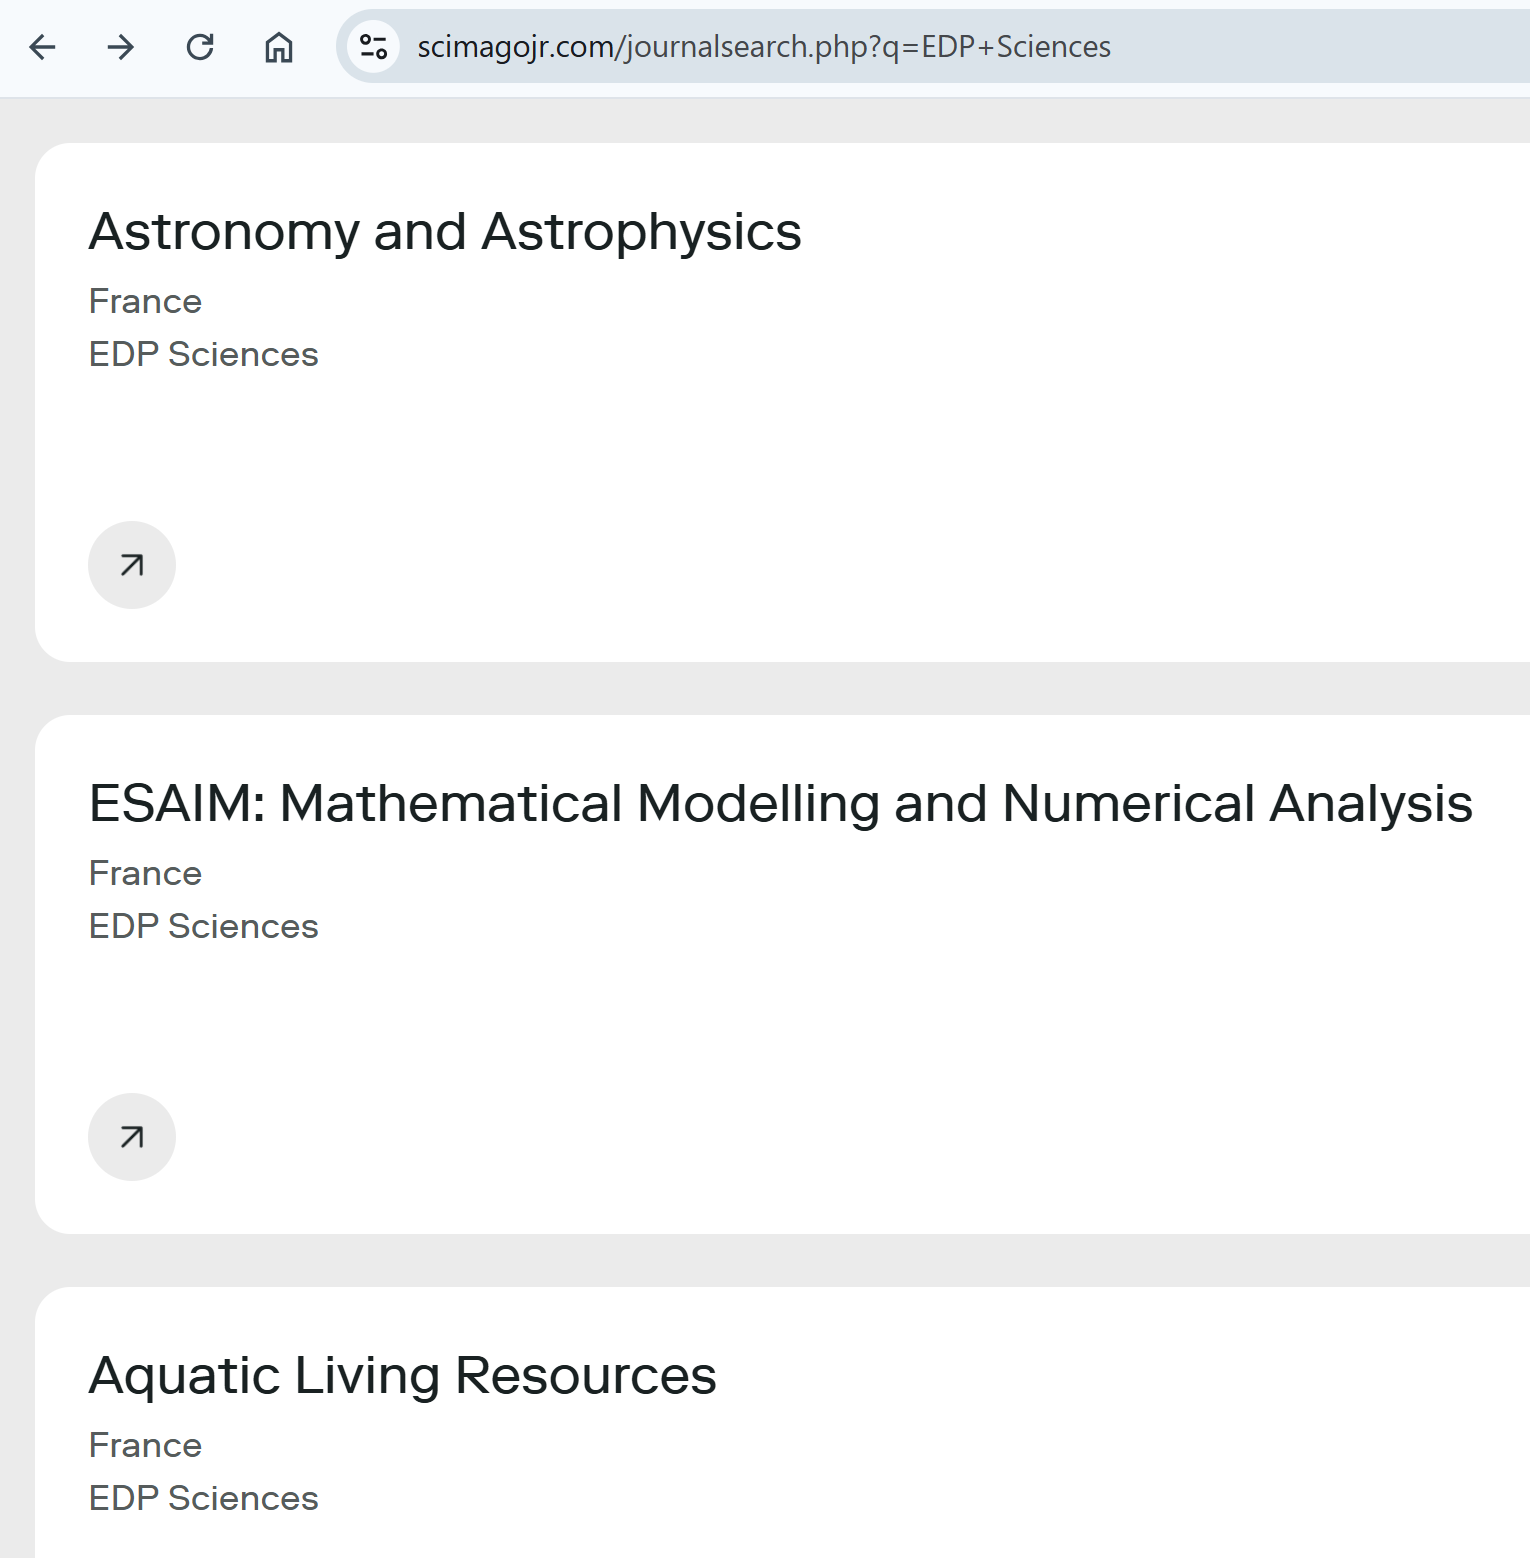Reload the current page
This screenshot has height=1558, width=1530.
pos(200,47)
